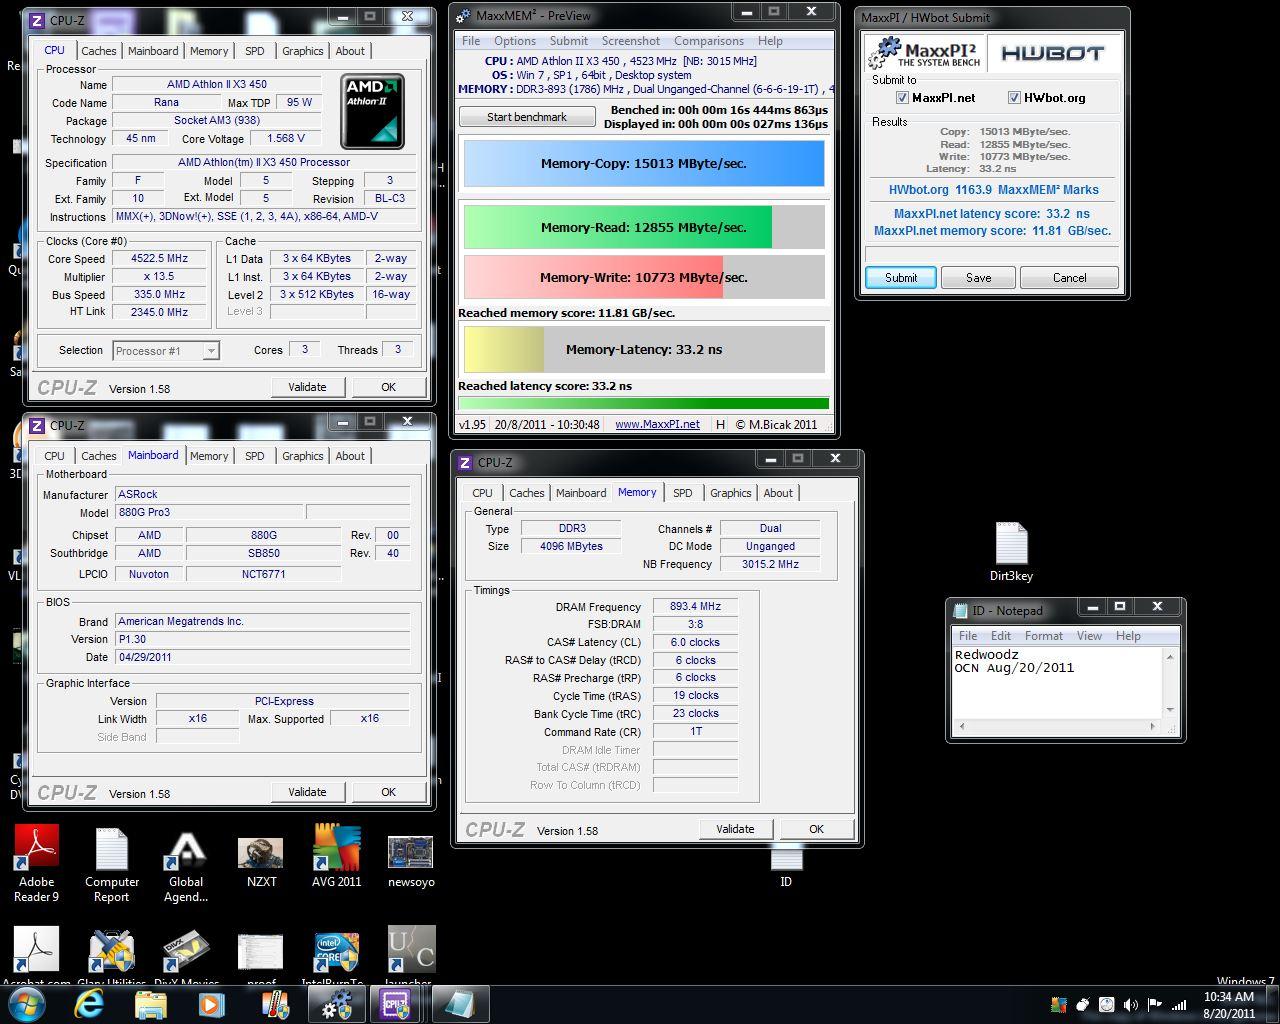Open the thermometer monitoring app on the taskbar
The image size is (1280, 1024).
[x=274, y=1004]
